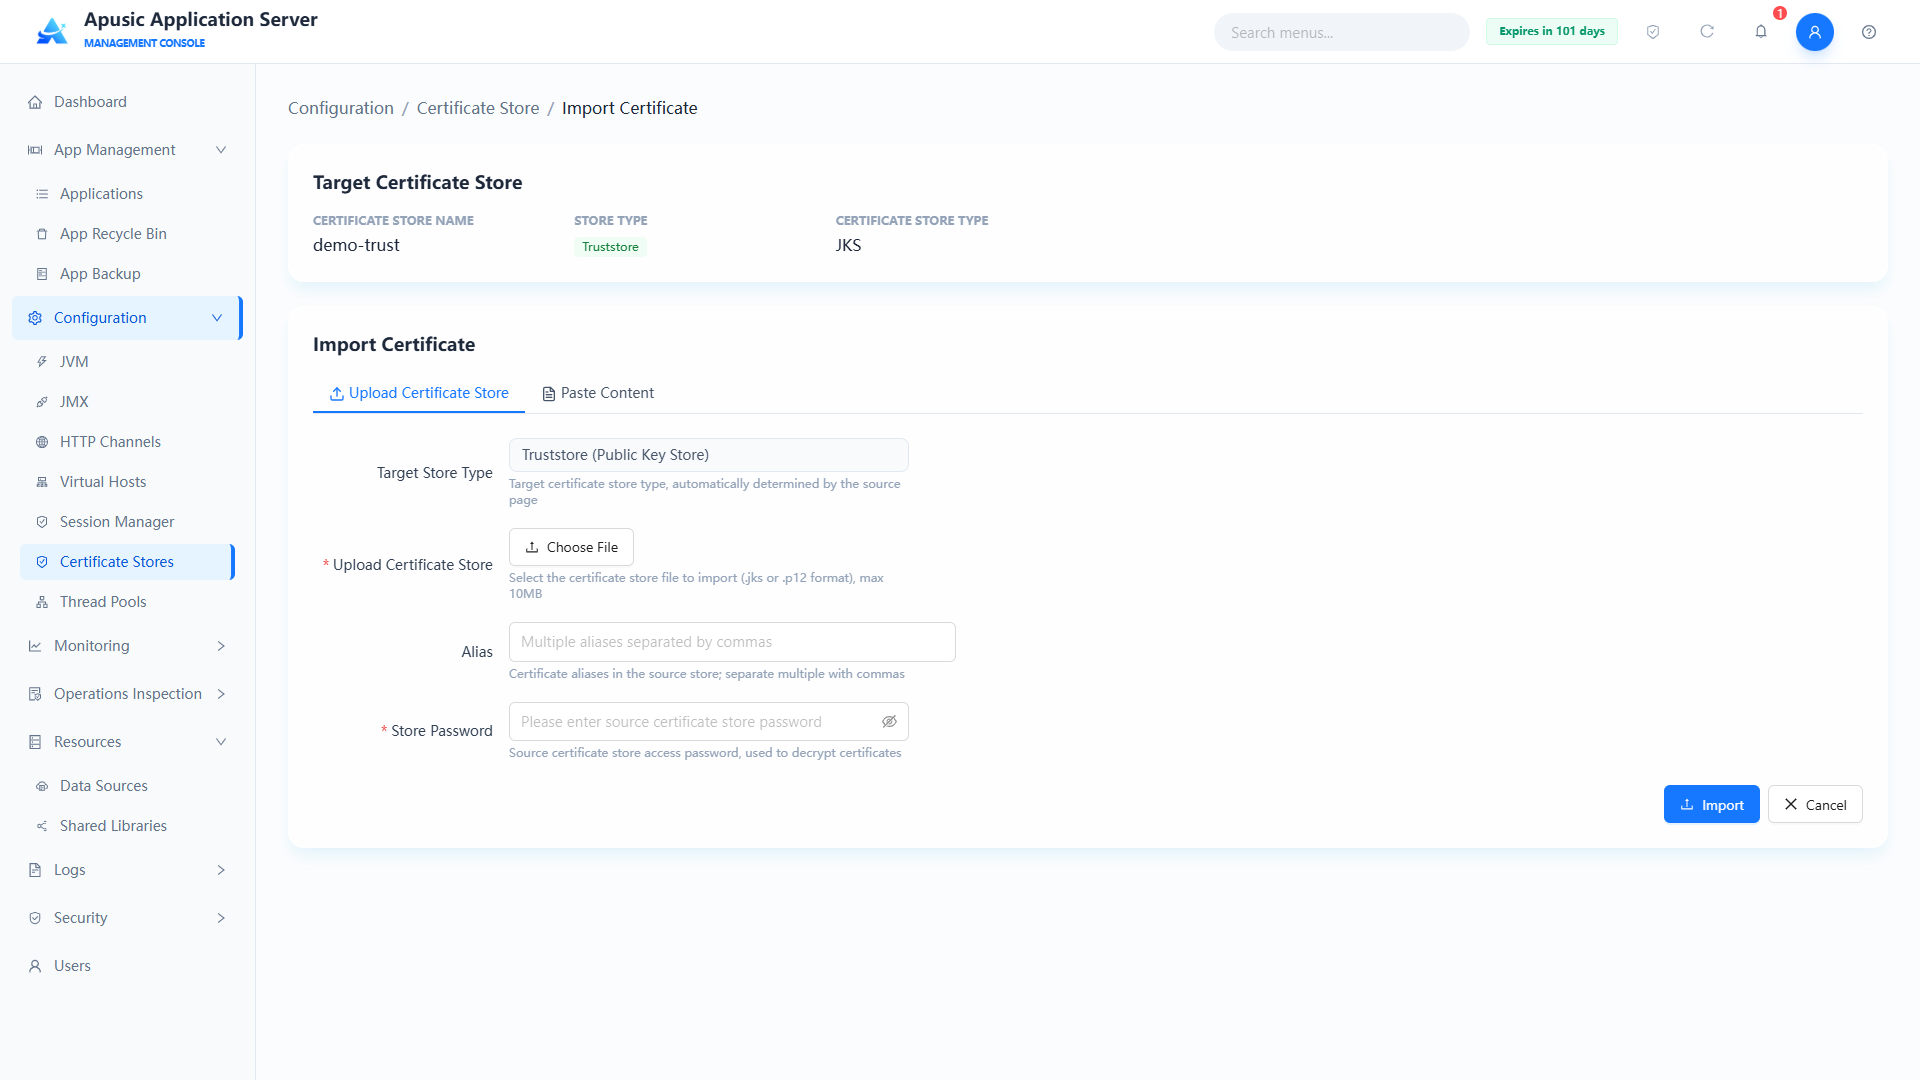Open Applications in sidebar
This screenshot has width=1920, height=1080.
click(128, 194)
